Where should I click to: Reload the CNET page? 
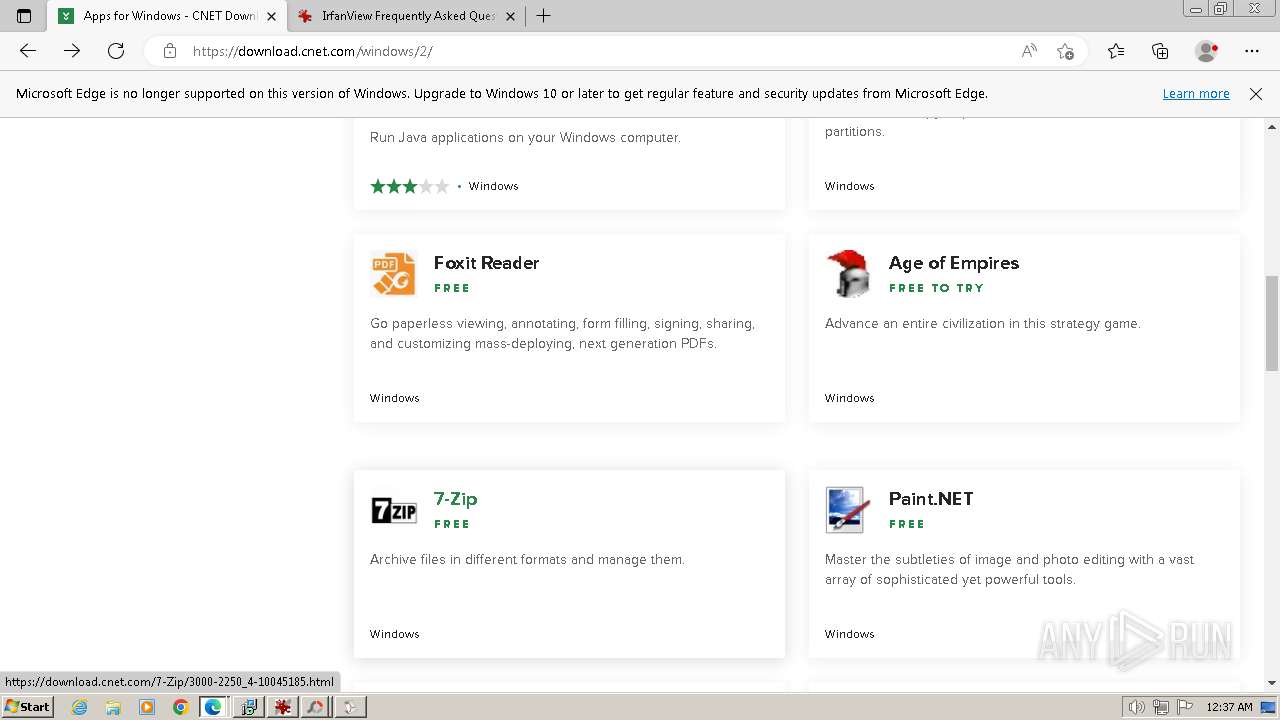[x=116, y=51]
